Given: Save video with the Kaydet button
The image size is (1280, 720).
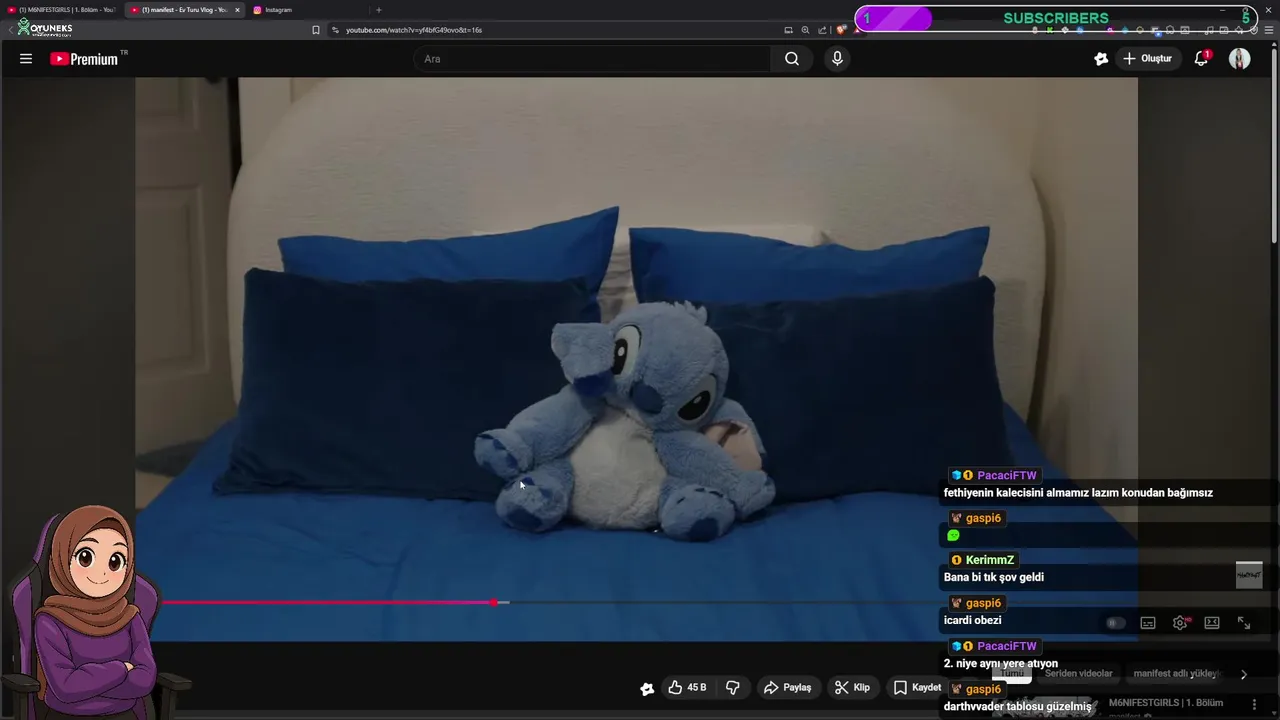Looking at the screenshot, I should pyautogui.click(x=918, y=688).
